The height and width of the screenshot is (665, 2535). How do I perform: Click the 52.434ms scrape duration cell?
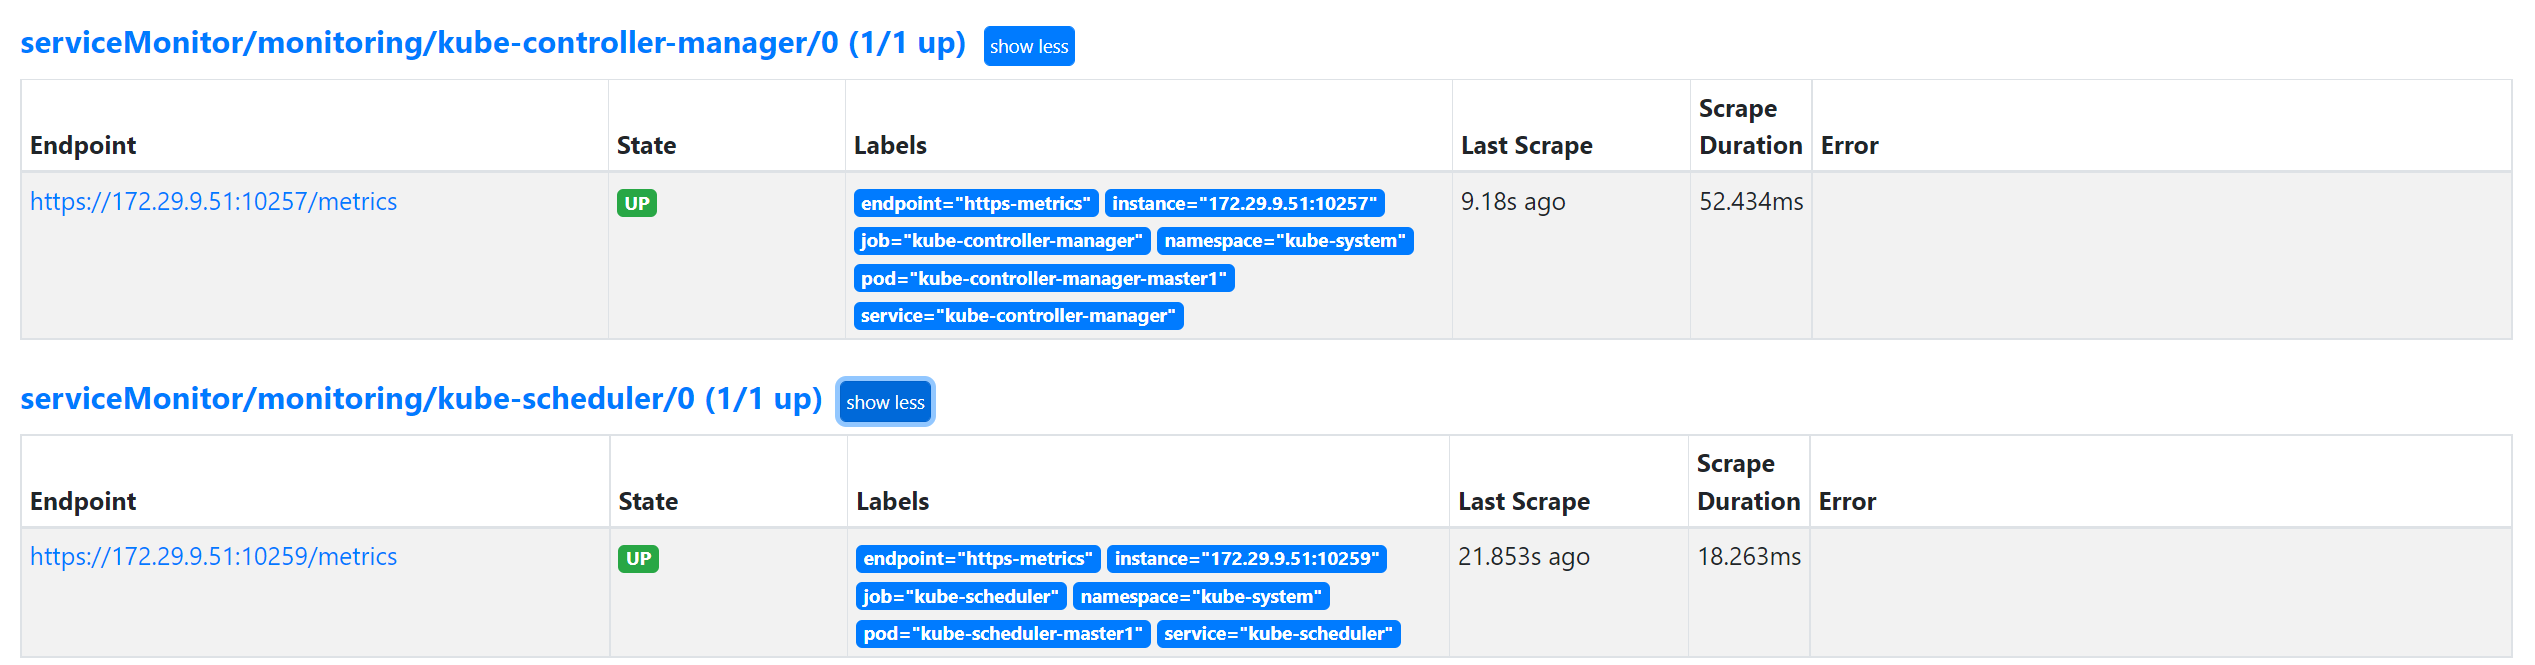(x=1750, y=202)
